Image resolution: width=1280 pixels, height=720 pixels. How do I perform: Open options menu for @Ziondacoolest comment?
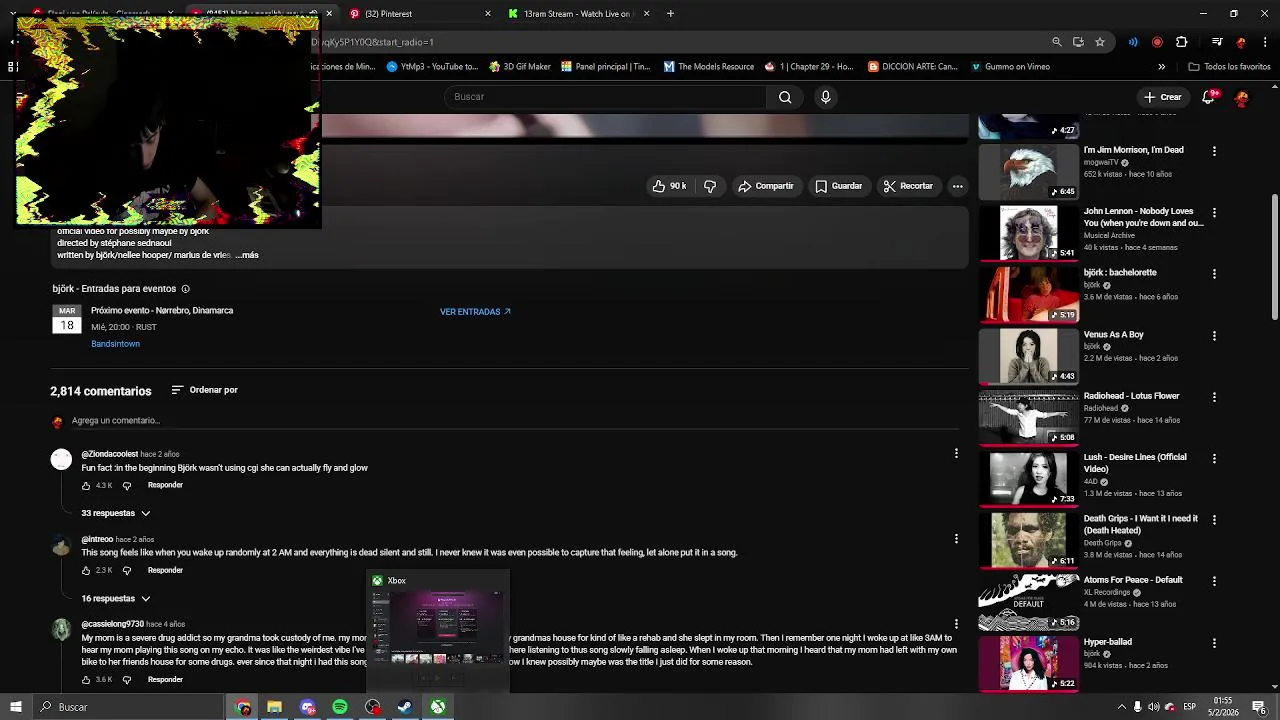[x=956, y=453]
